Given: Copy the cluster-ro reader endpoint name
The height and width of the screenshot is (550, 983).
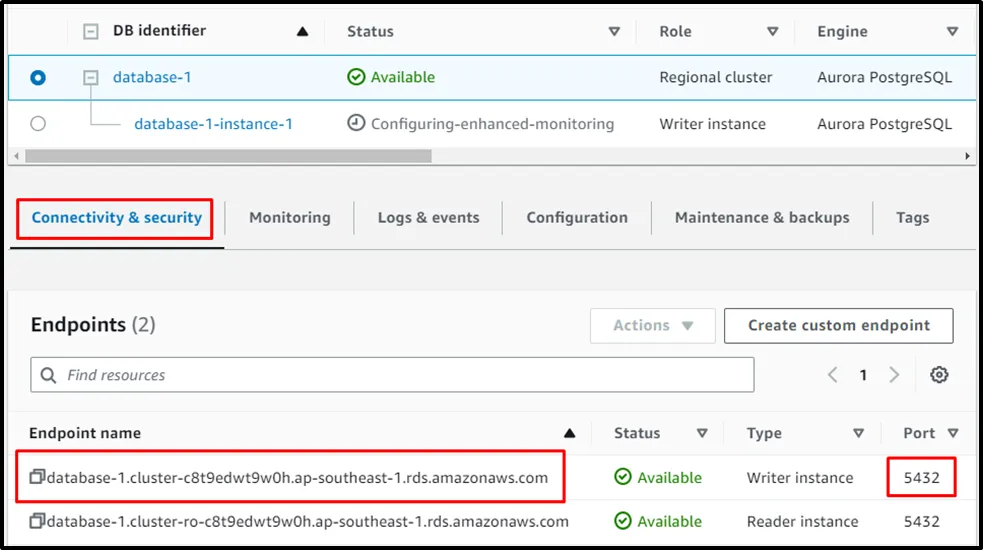Looking at the screenshot, I should (x=37, y=522).
